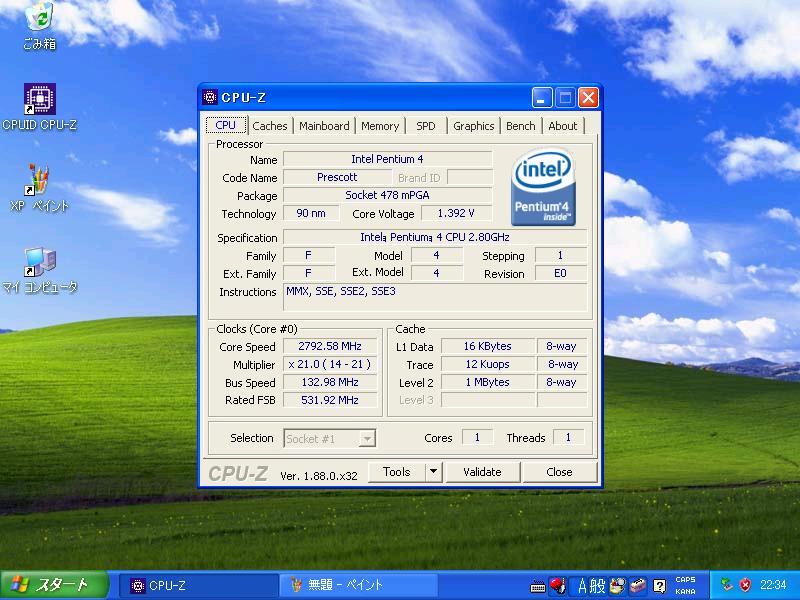Open the スタート menu button
The width and height of the screenshot is (800, 600).
click(x=50, y=585)
